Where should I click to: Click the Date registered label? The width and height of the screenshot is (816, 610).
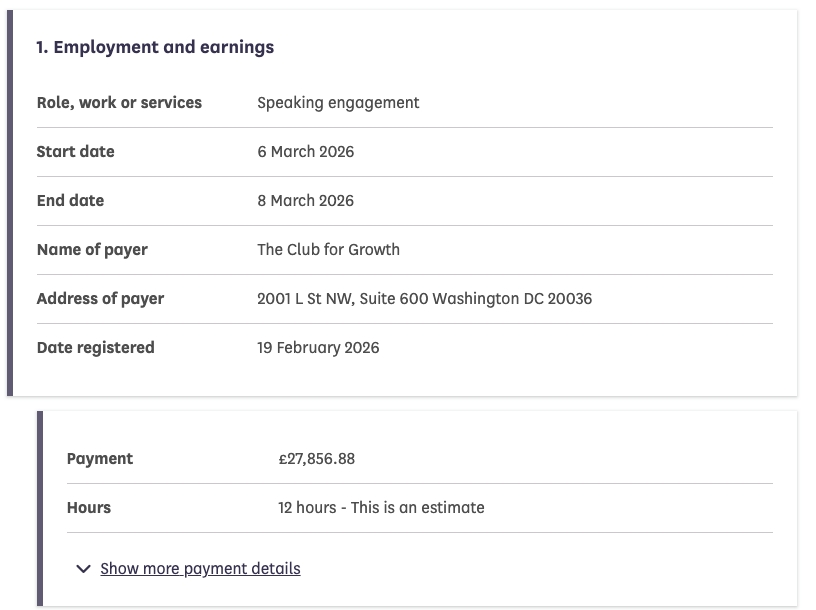pyautogui.click(x=95, y=347)
